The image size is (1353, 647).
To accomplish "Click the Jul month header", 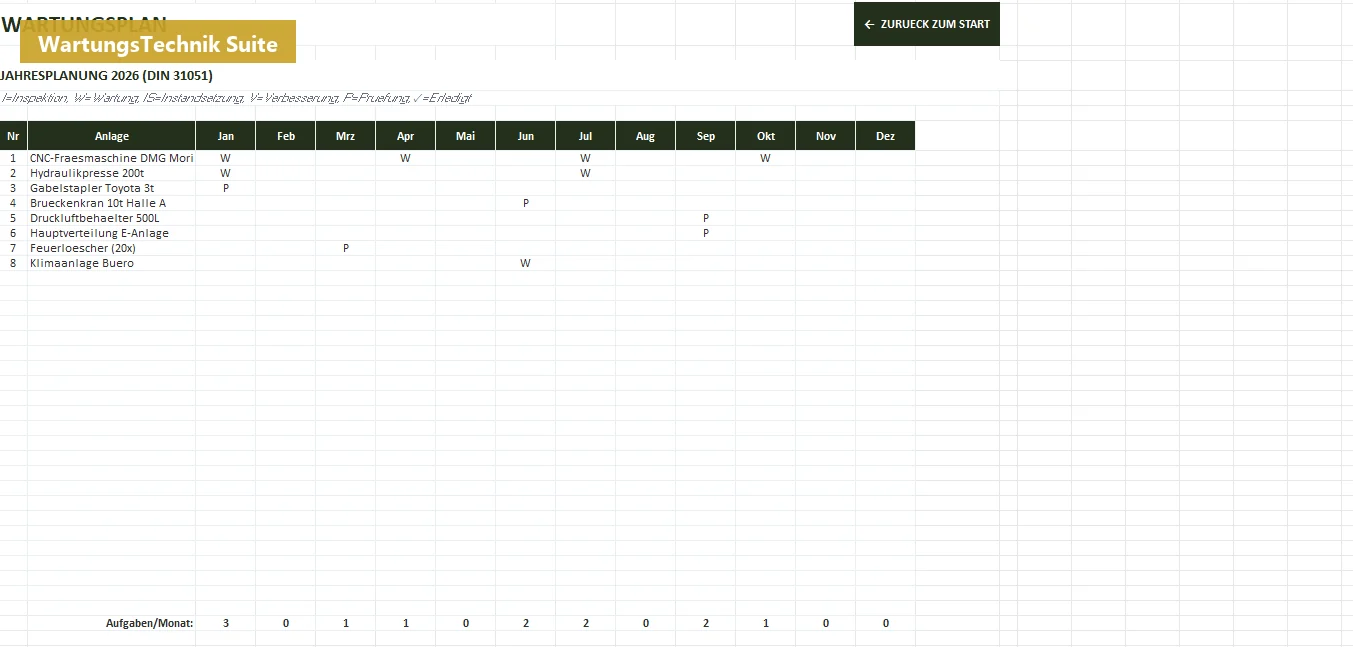I will coord(586,136).
